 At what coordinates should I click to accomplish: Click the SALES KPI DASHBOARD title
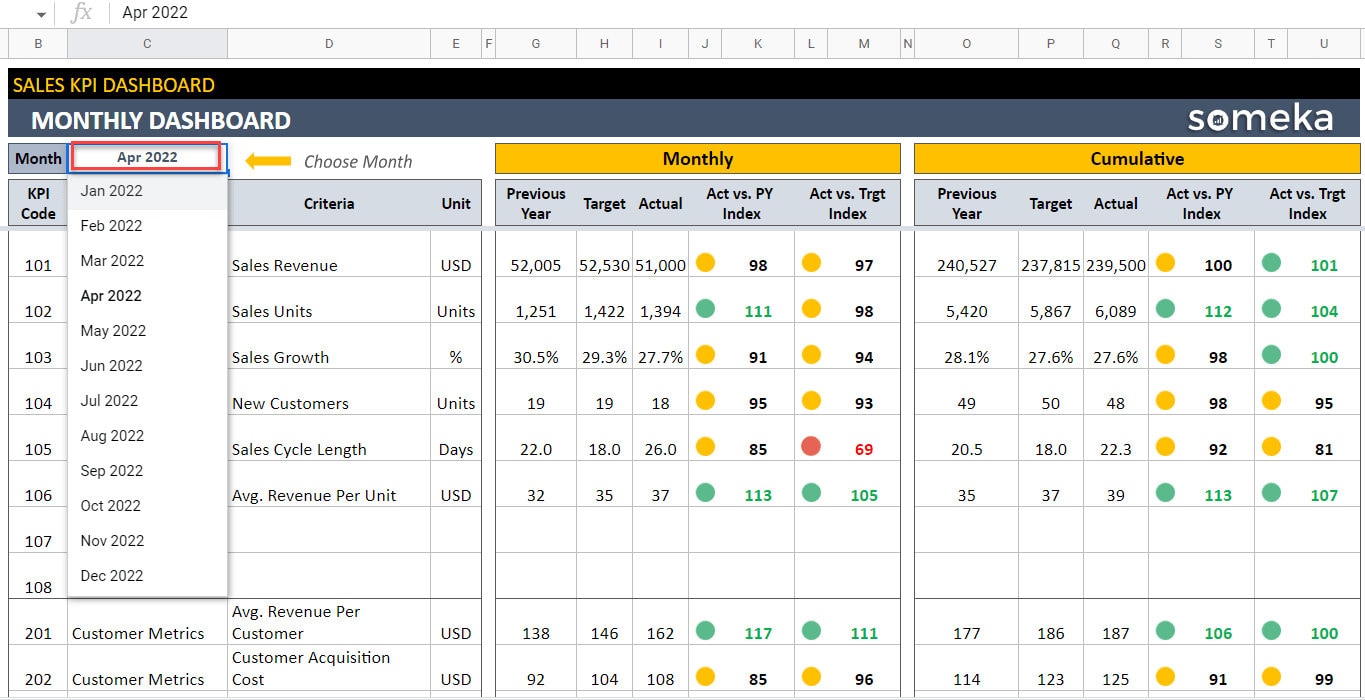click(114, 85)
